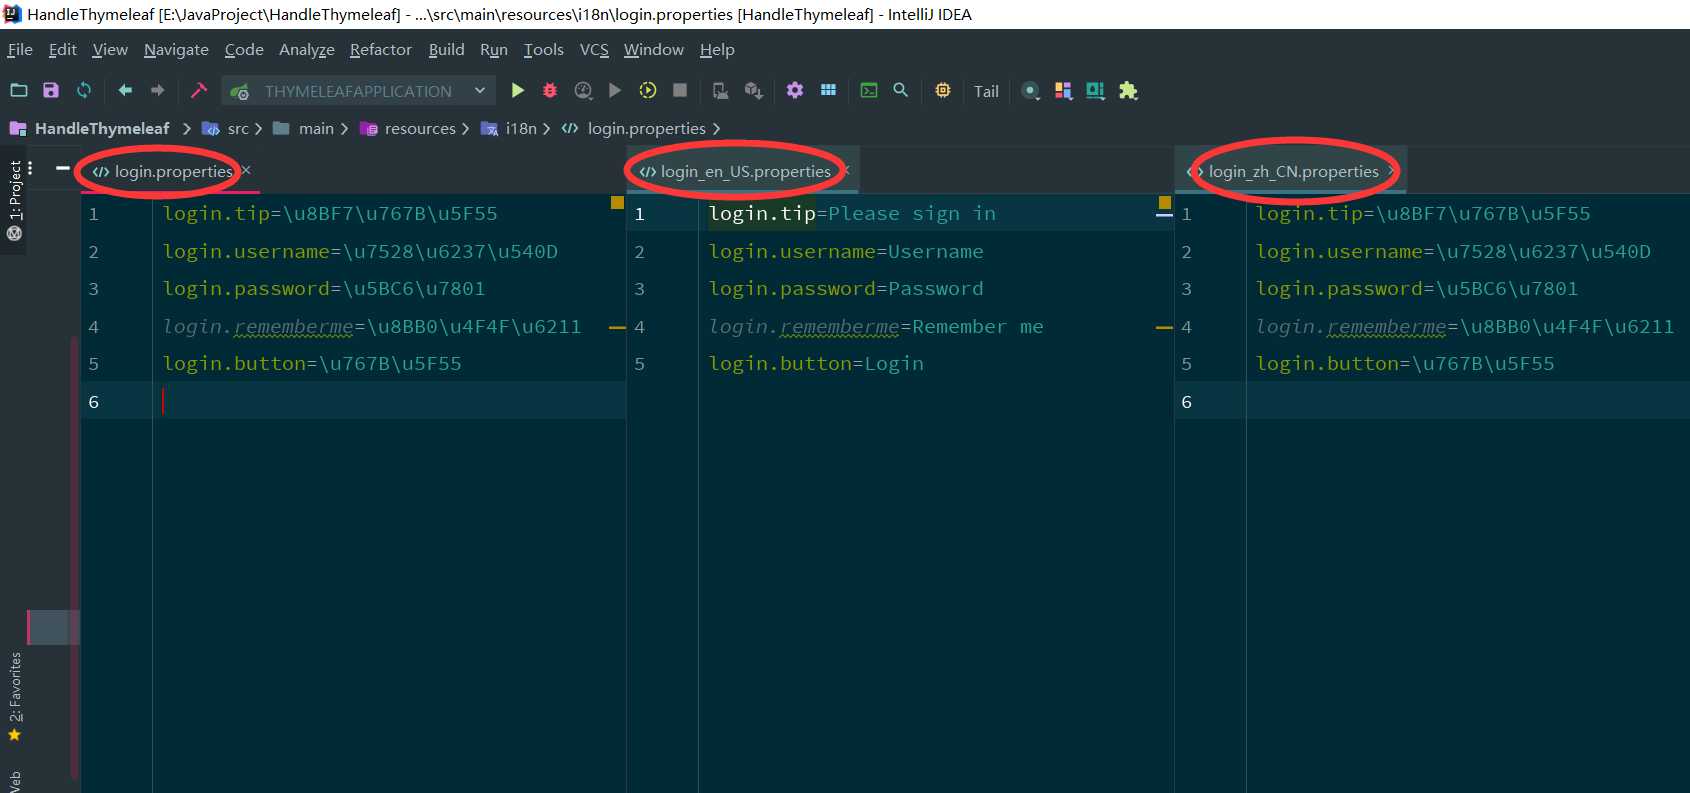1690x793 pixels.
Task: Click the green puzzle piece icon
Action: [x=1128, y=91]
